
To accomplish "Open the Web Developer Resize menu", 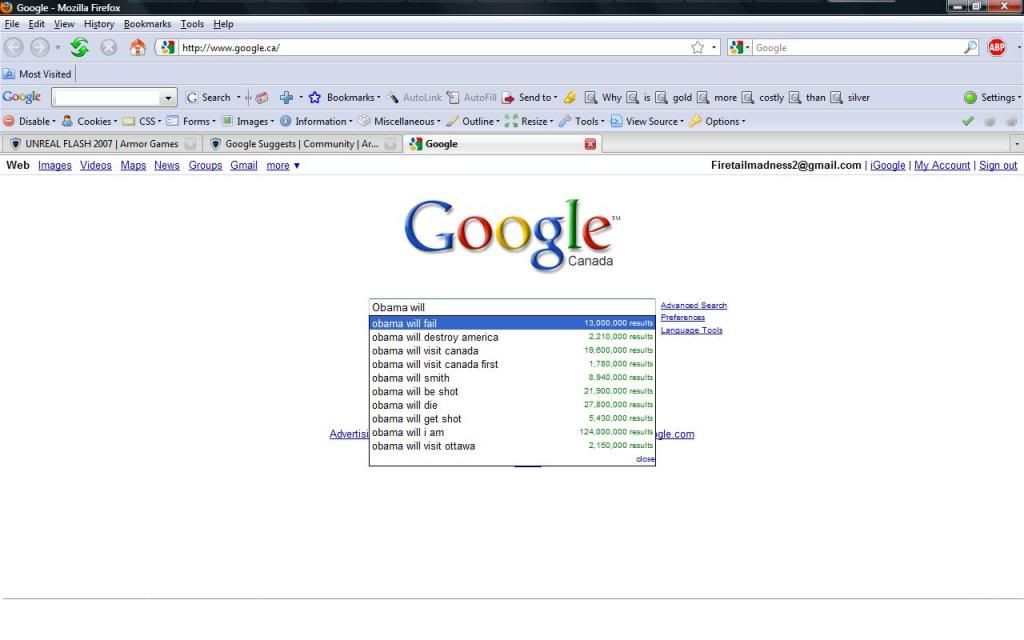I will (x=529, y=121).
